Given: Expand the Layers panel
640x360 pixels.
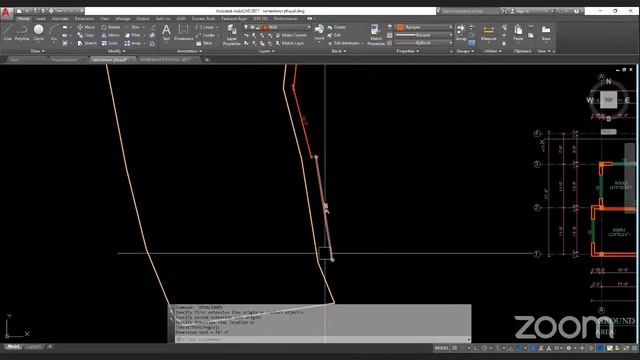Looking at the screenshot, I should pyautogui.click(x=267, y=51).
